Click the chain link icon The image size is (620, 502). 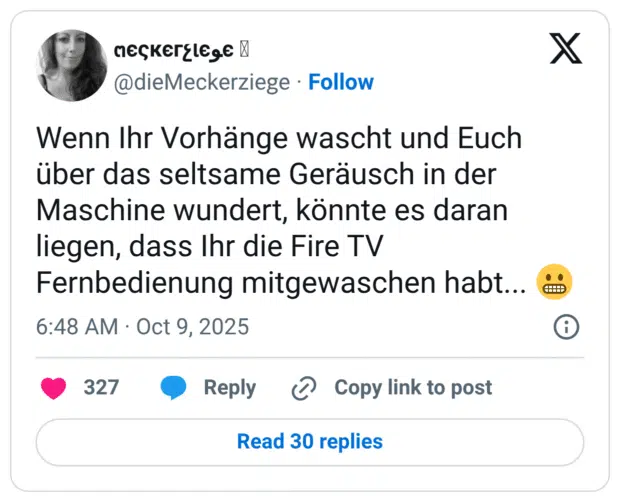(x=304, y=388)
